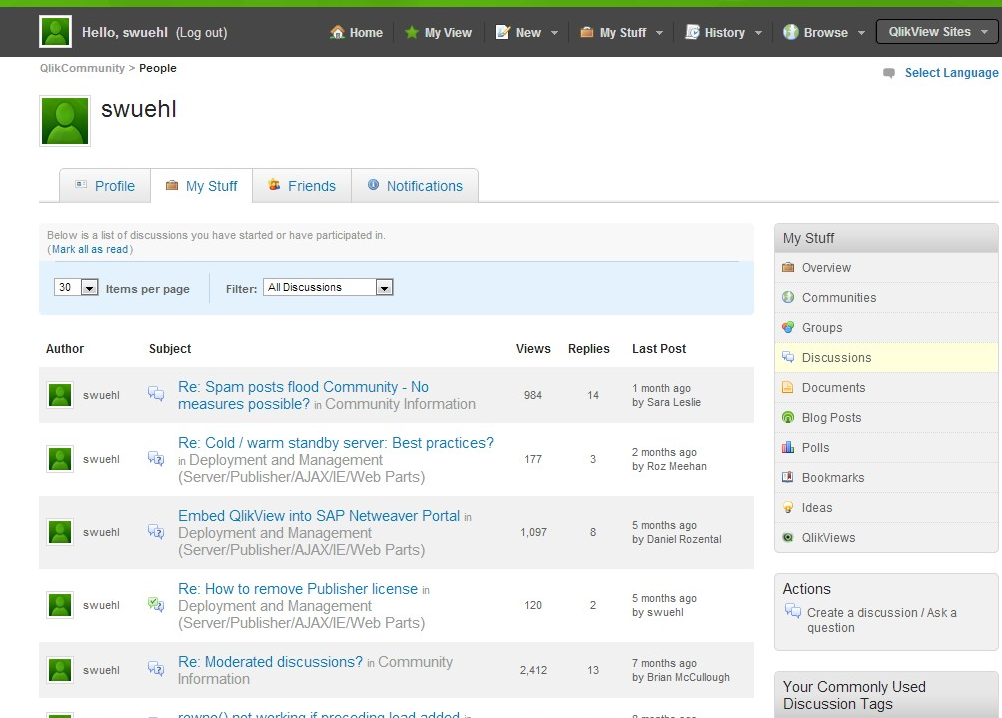Click the QlikViews icon in sidebar
The image size is (1002, 718).
click(x=788, y=537)
